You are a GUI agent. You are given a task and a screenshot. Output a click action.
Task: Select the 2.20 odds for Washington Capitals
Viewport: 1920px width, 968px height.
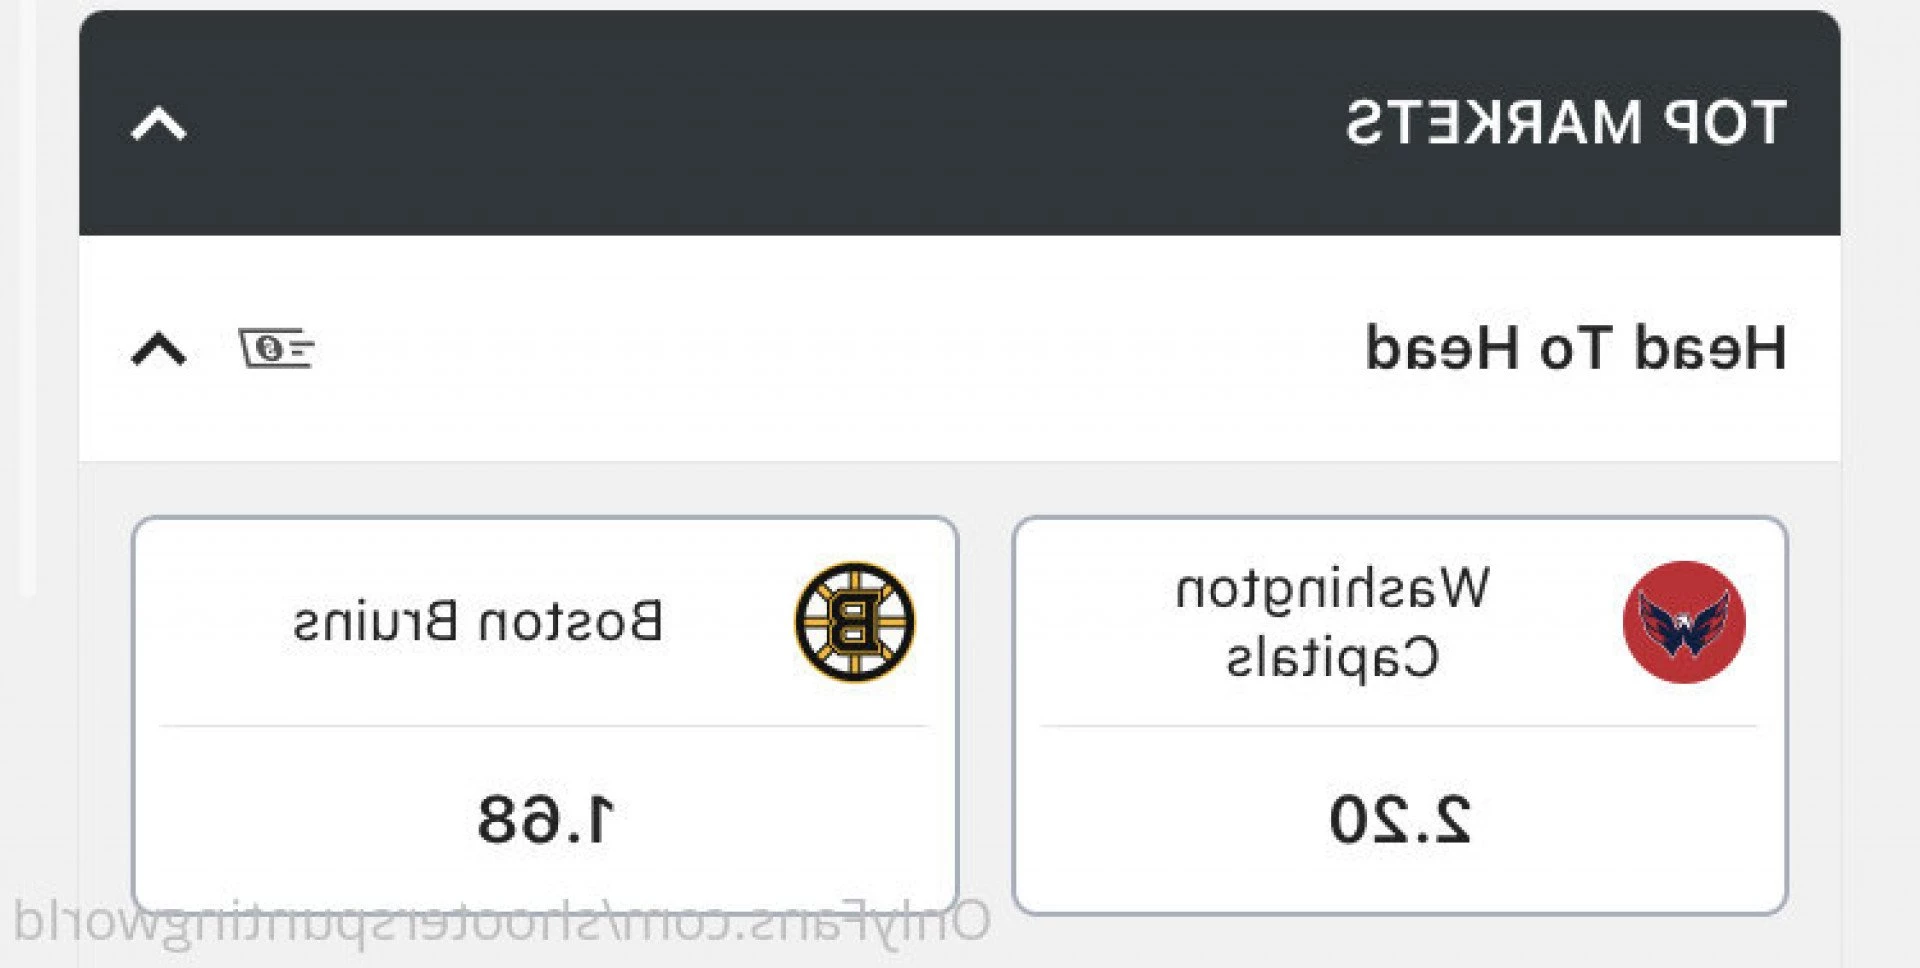pos(1399,819)
